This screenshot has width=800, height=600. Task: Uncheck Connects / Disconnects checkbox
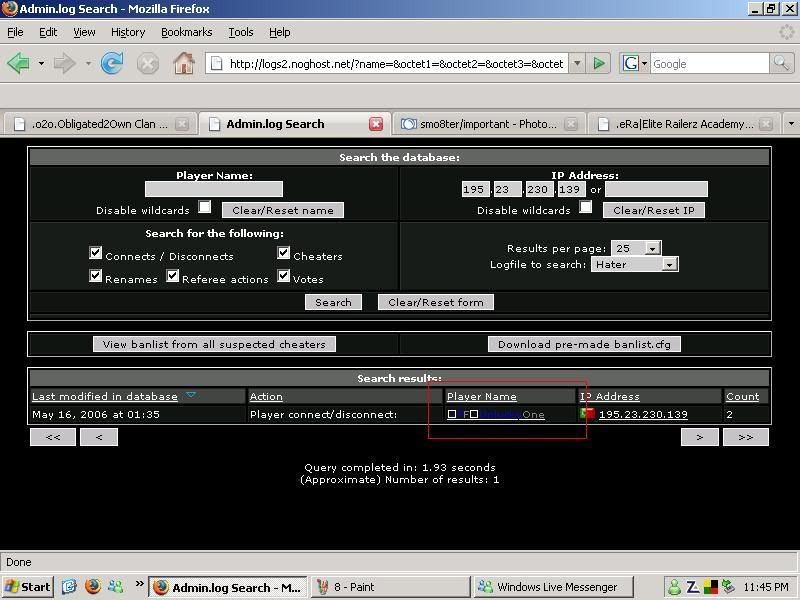point(95,253)
